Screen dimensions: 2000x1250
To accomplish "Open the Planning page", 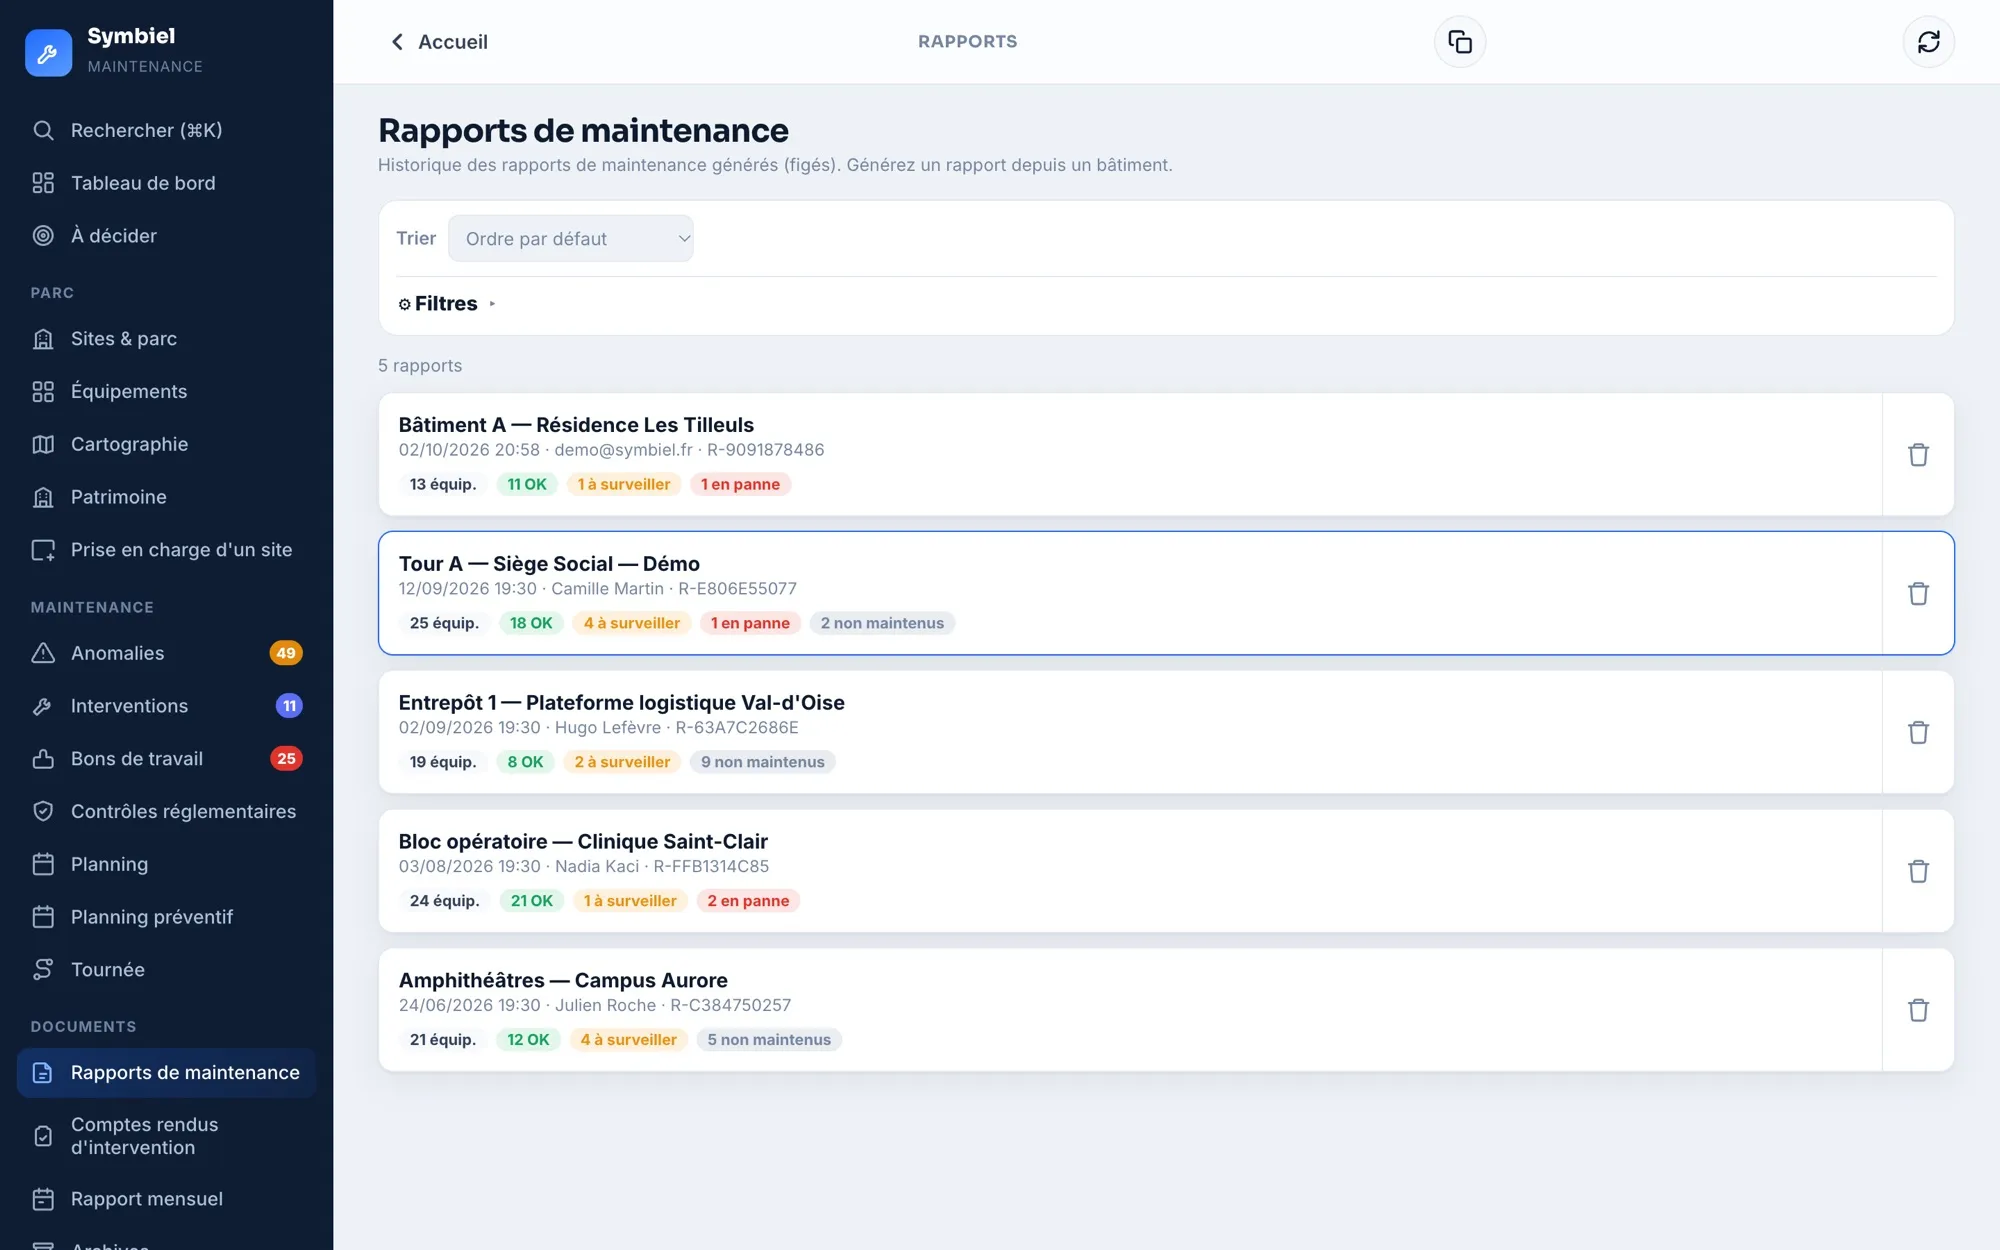I will pos(166,864).
